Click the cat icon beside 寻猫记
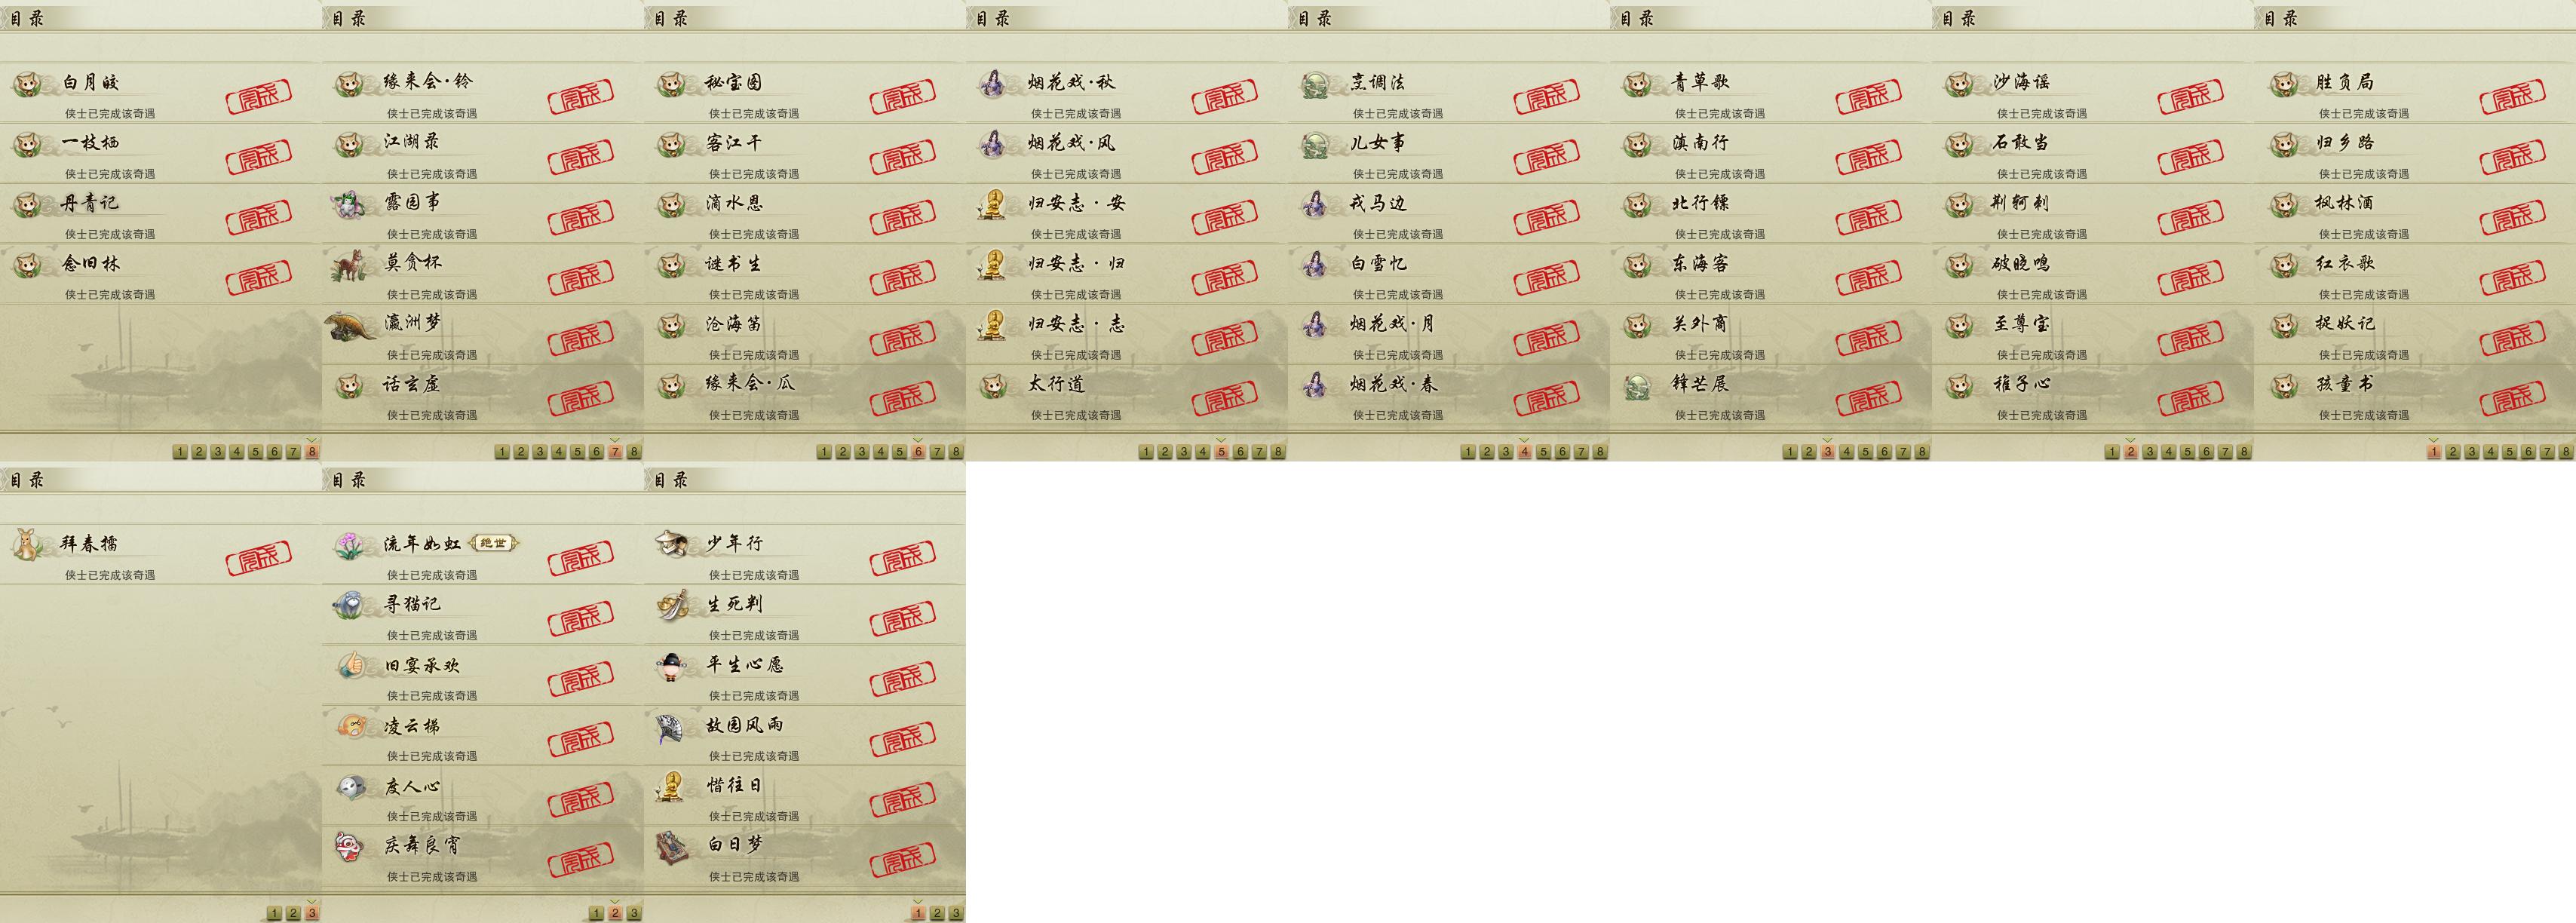The image size is (2576, 923). tap(350, 606)
